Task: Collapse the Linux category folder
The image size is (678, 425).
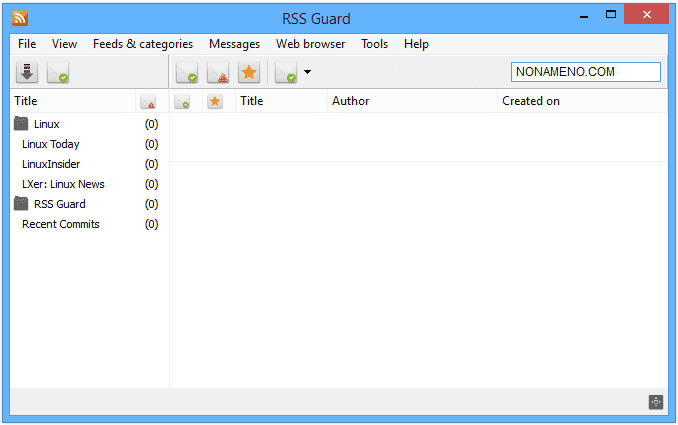Action: 21,124
